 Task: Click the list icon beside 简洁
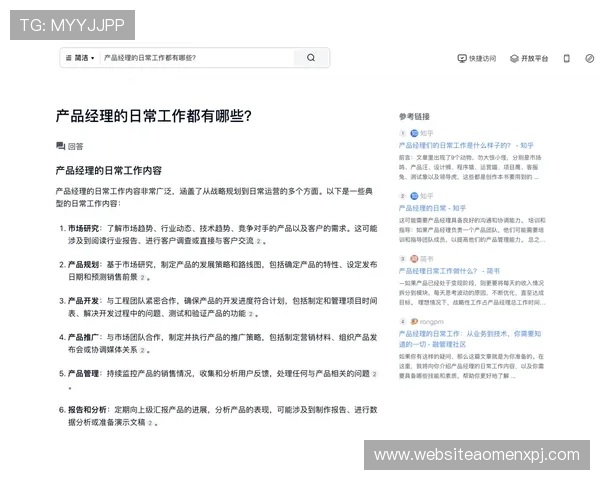68,58
